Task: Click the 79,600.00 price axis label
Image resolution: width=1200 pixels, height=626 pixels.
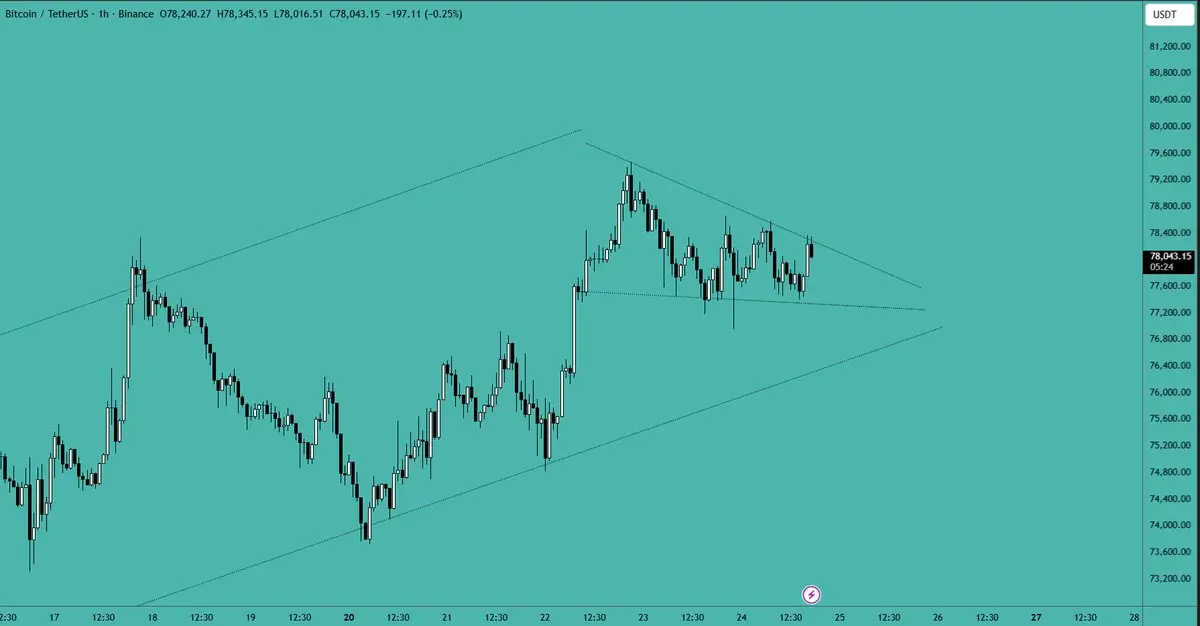Action: click(1169, 153)
